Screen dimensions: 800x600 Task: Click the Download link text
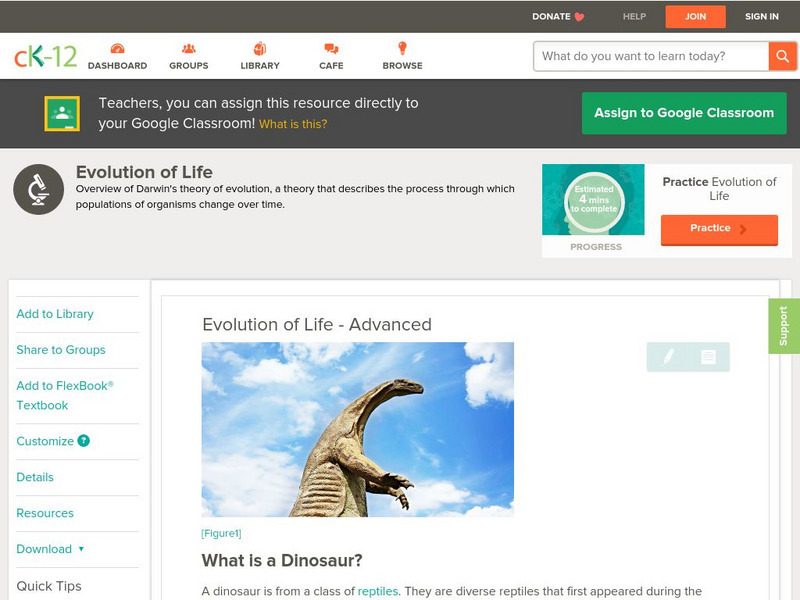coord(44,549)
